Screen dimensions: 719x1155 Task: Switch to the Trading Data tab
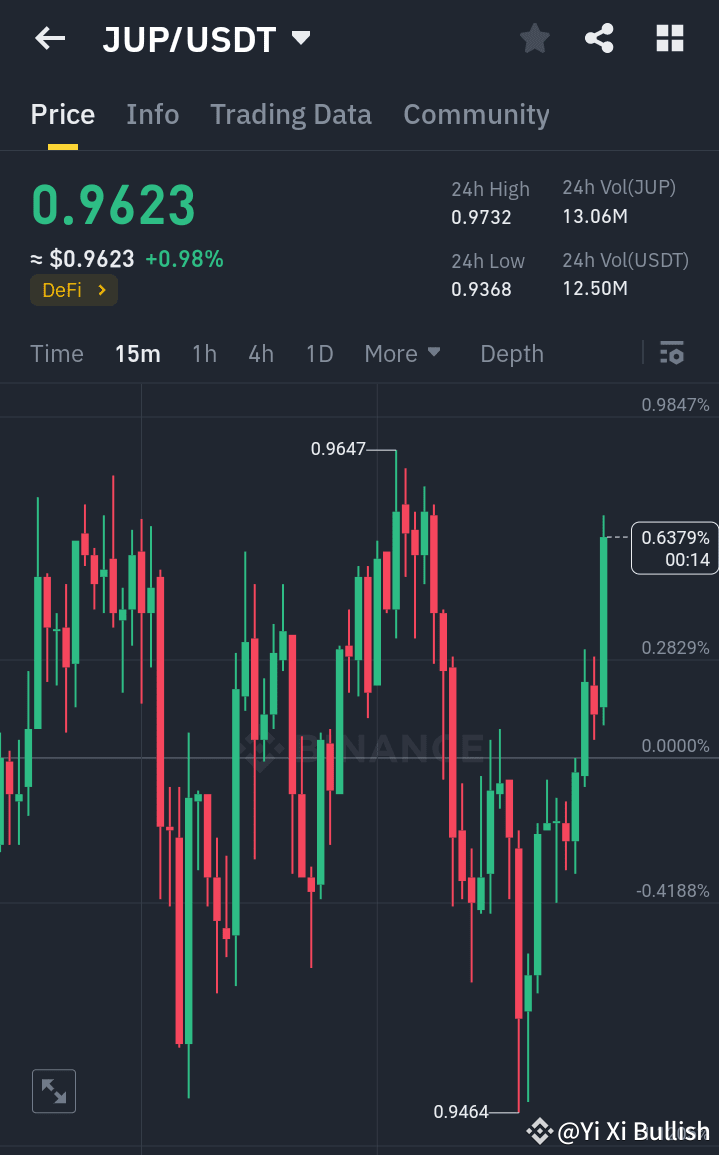click(290, 114)
